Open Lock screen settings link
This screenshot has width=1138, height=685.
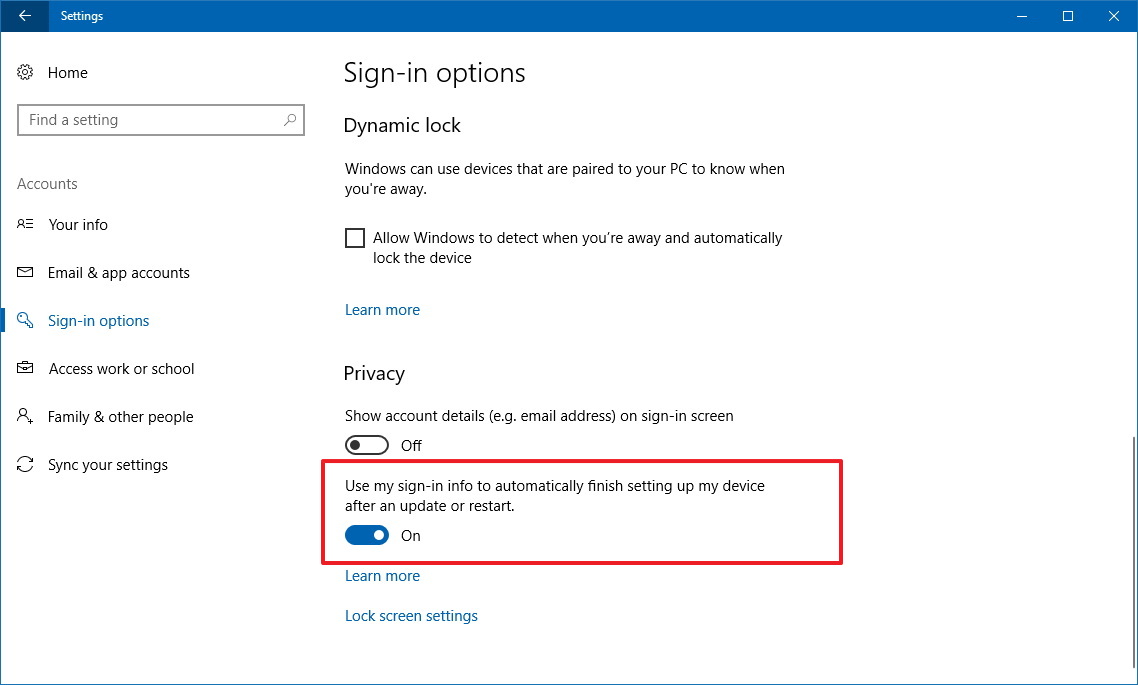pos(411,615)
